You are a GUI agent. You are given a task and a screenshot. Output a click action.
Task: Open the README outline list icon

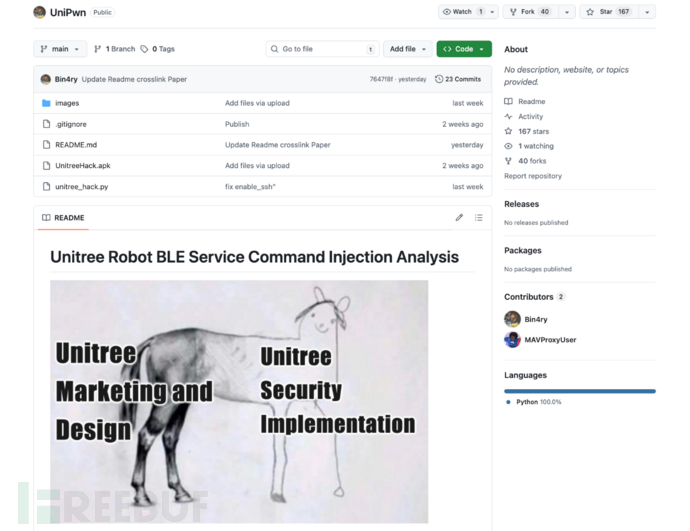point(479,218)
